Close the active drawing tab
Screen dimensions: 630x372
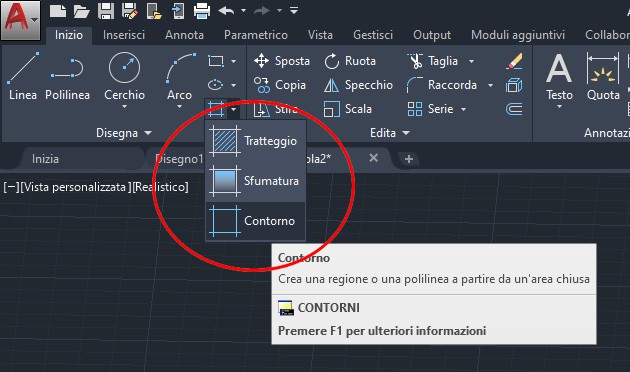pos(374,158)
